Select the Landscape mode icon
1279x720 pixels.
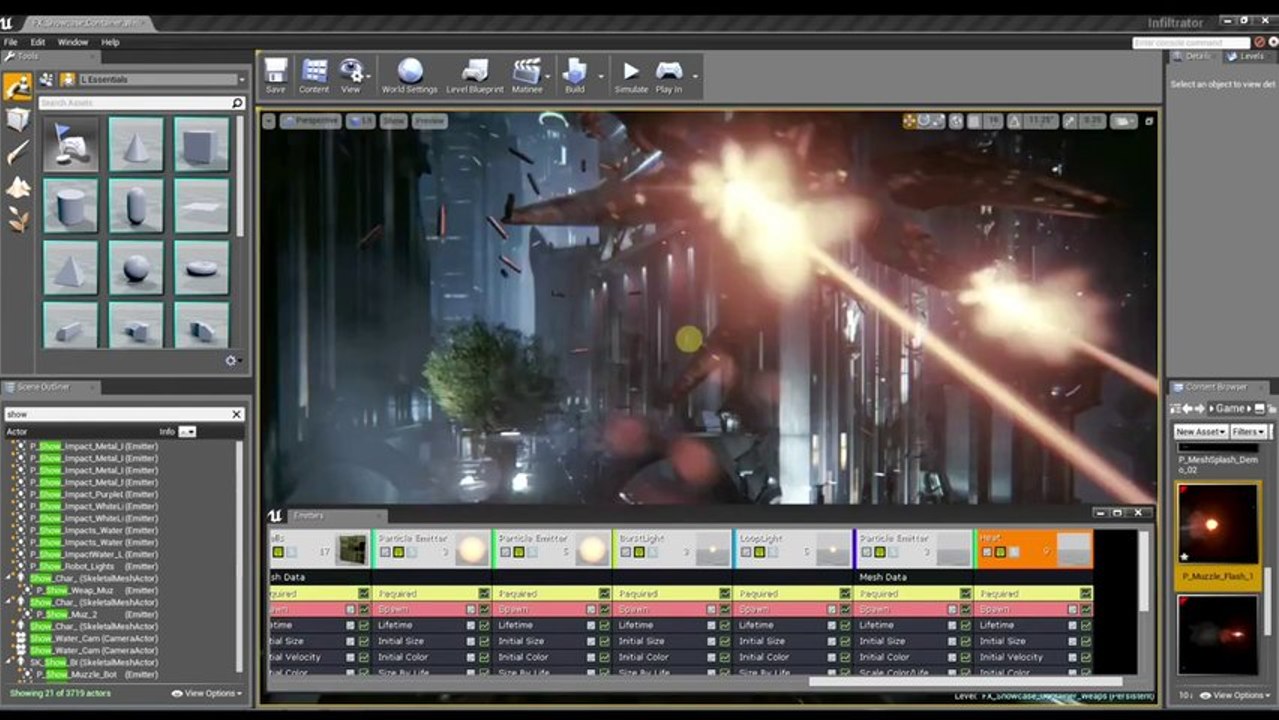[x=18, y=187]
